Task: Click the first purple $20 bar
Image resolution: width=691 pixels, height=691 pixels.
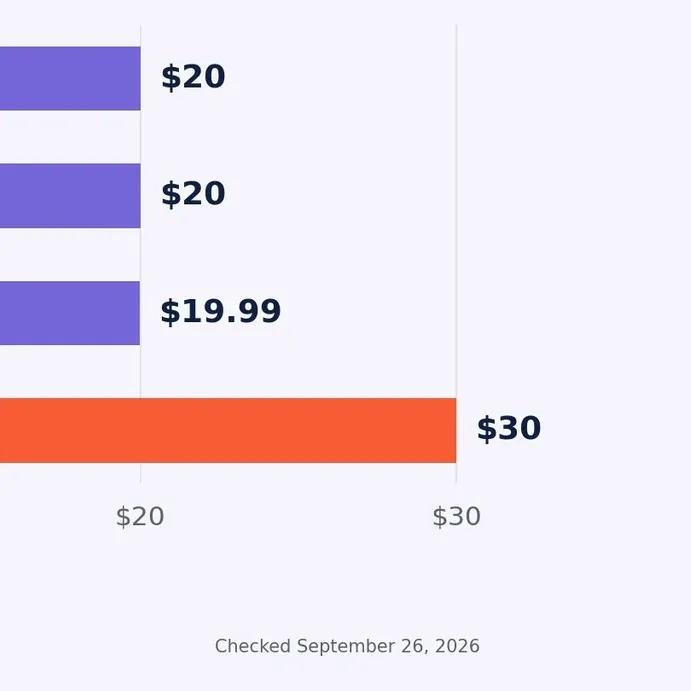Action: (70, 78)
